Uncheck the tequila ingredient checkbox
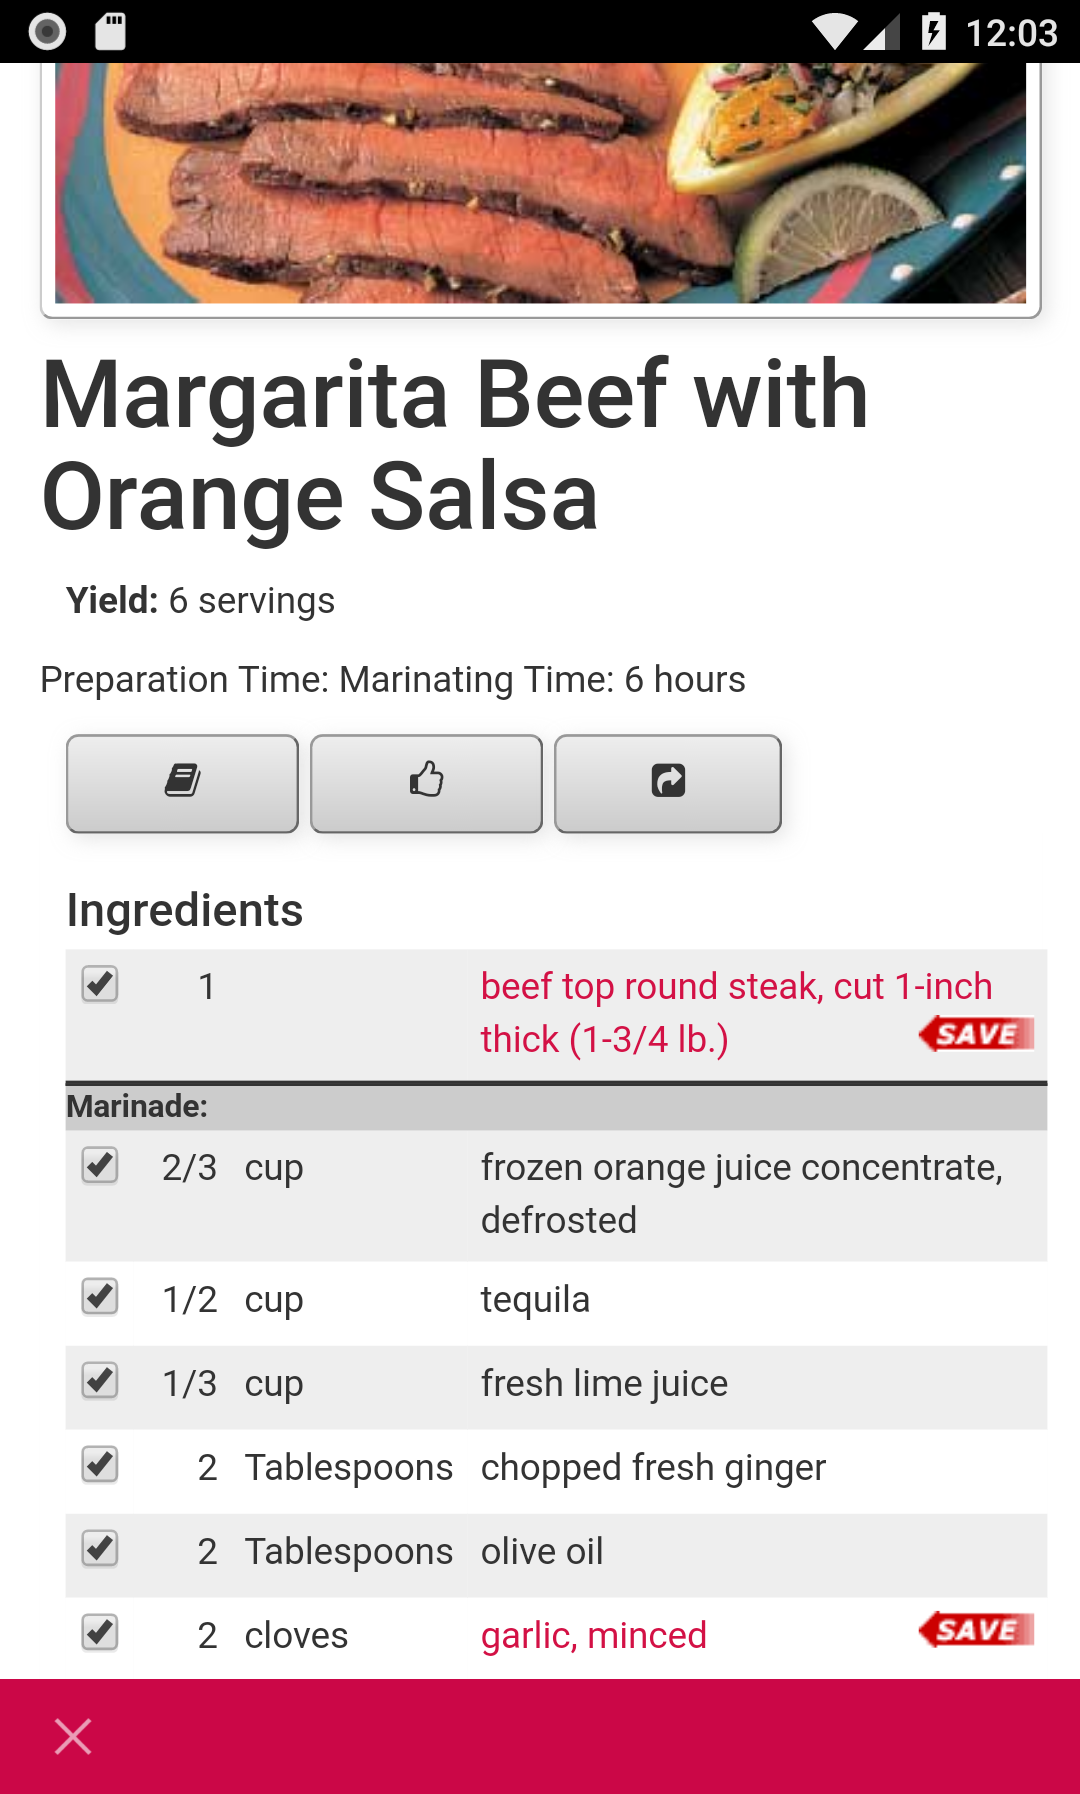Screen dimensions: 1080x1794 (x=100, y=1297)
